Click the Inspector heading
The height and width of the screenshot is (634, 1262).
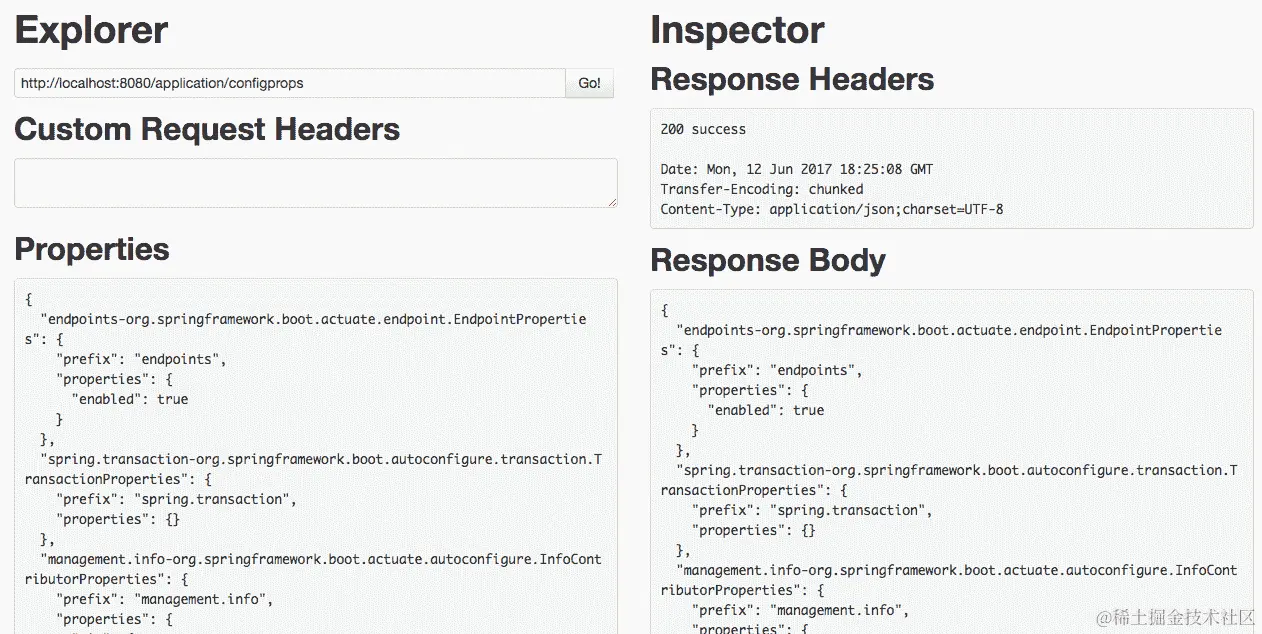737,30
